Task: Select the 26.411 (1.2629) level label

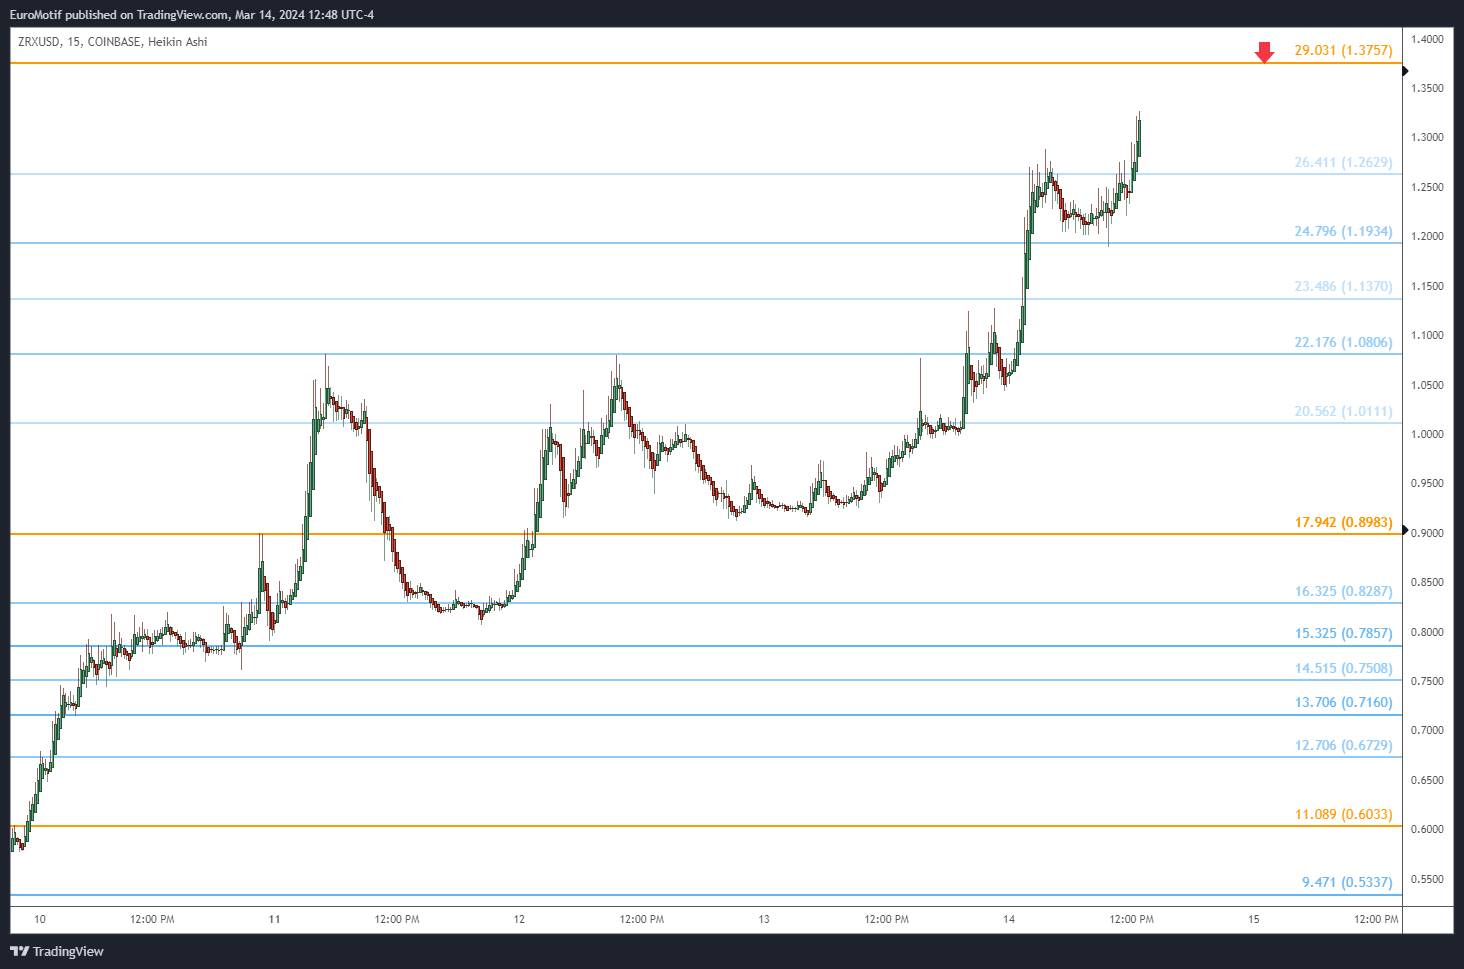Action: (1343, 162)
